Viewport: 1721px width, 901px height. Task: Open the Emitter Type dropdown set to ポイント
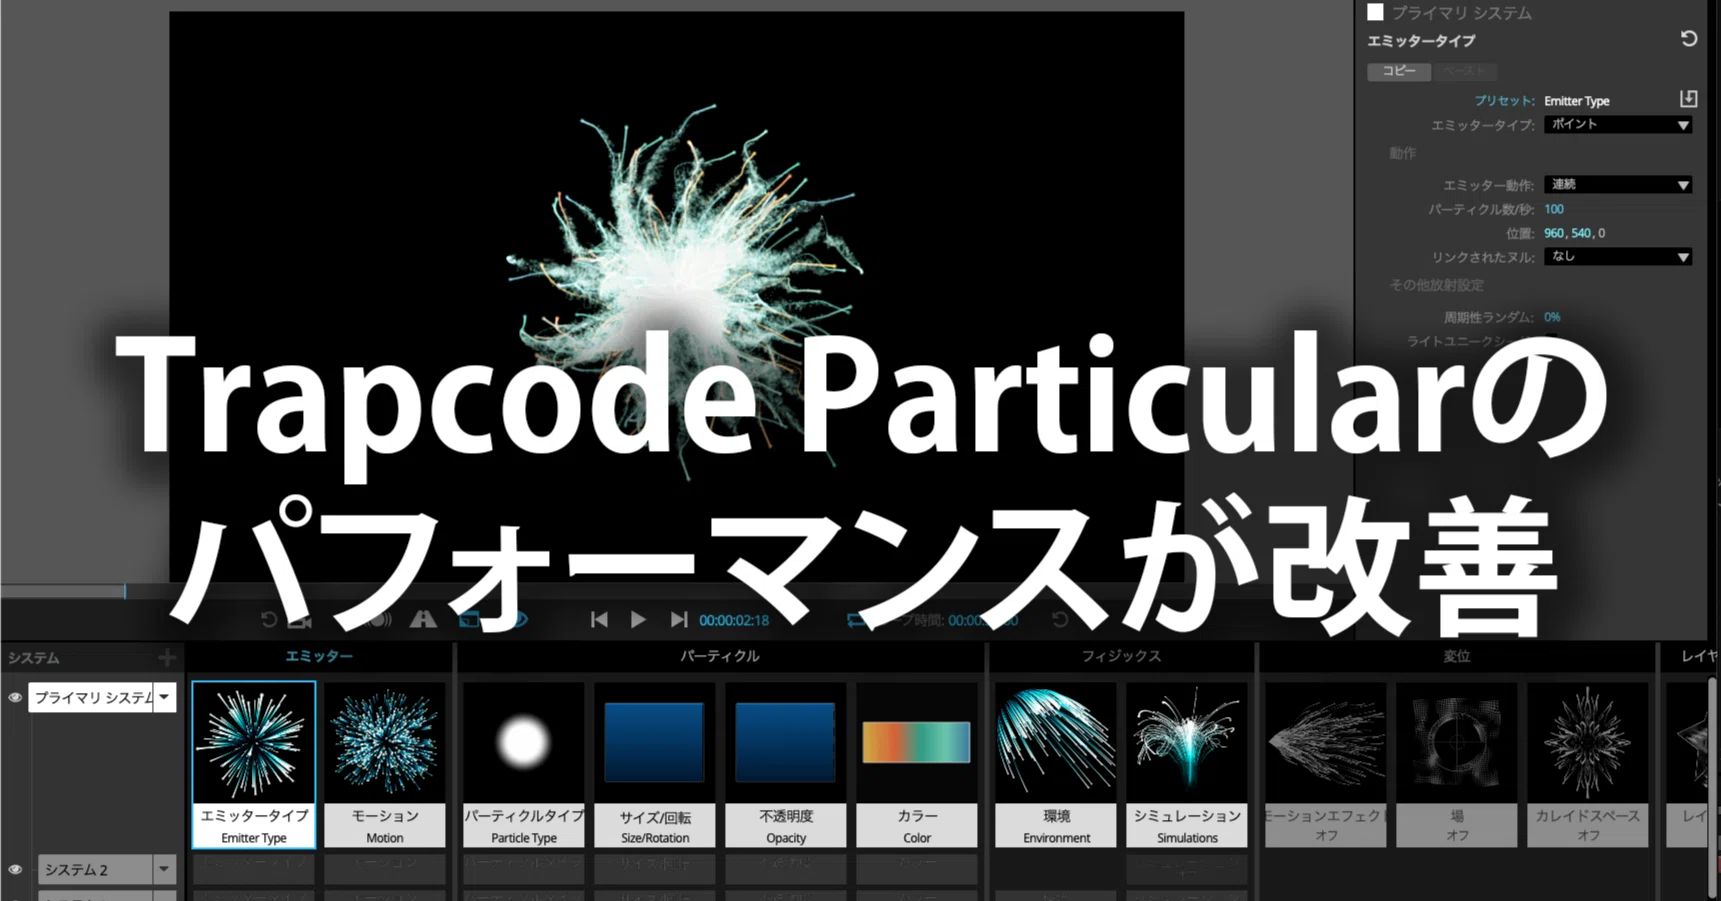point(1618,124)
